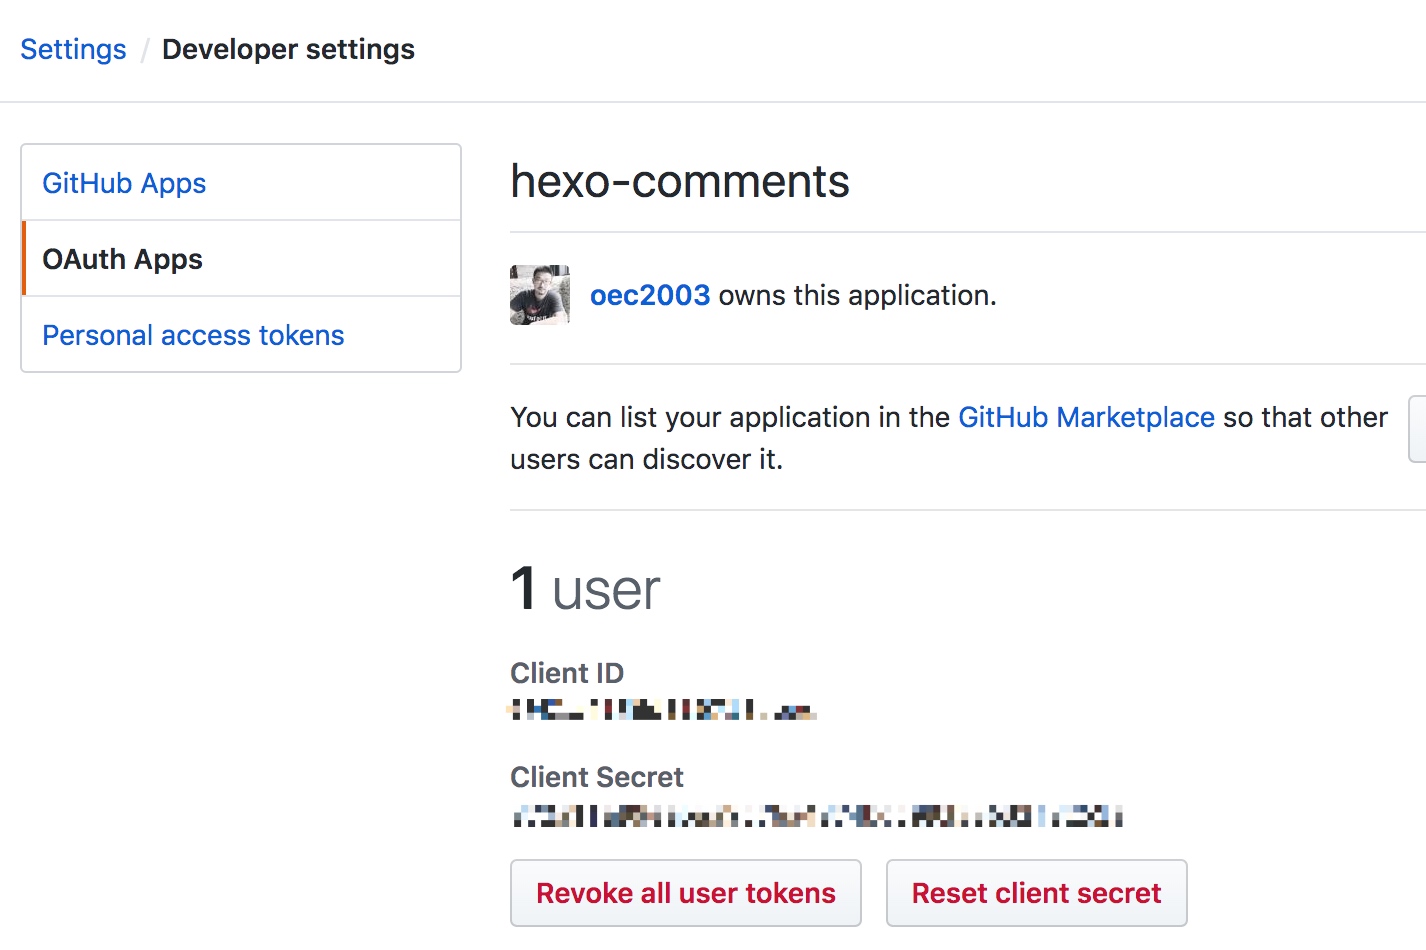
Task: Click the Client ID label
Action: pyautogui.click(x=567, y=673)
